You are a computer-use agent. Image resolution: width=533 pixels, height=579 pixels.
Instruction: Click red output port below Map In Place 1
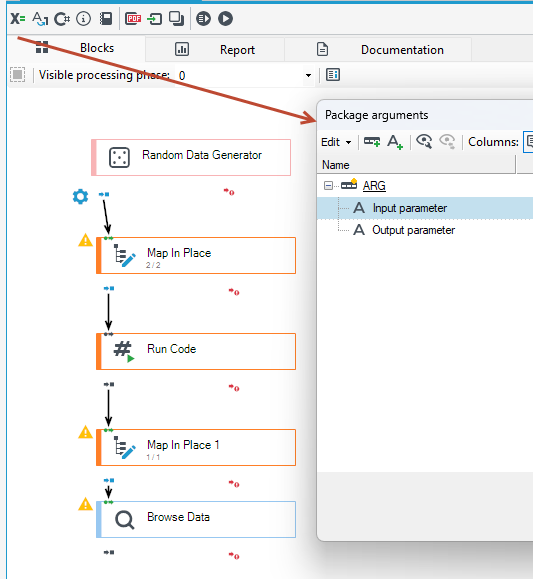click(234, 484)
